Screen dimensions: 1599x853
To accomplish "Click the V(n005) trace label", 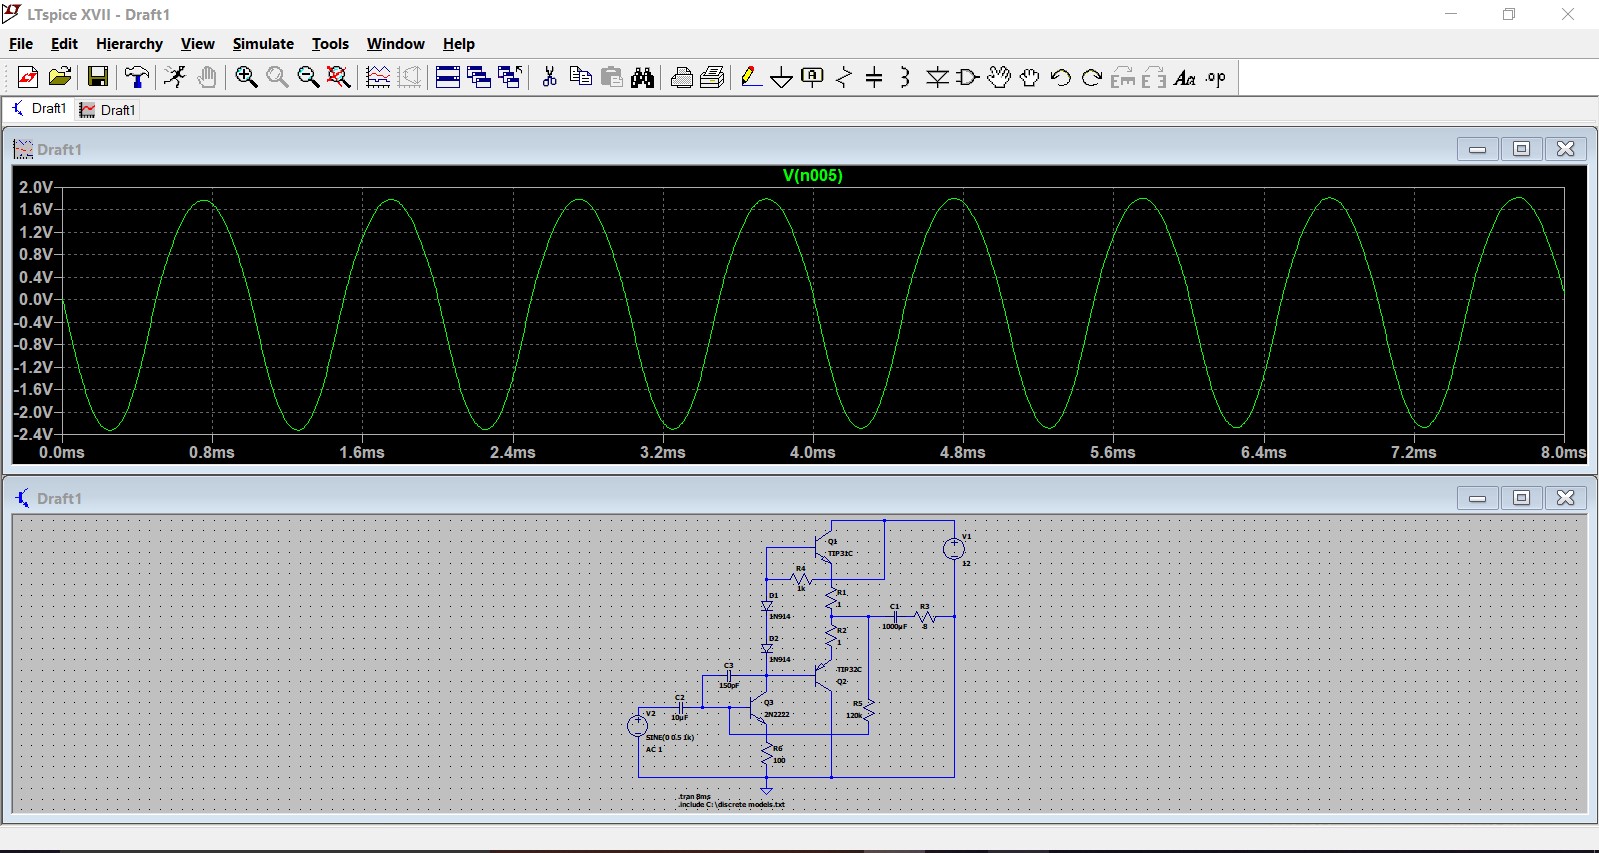I will (x=812, y=175).
